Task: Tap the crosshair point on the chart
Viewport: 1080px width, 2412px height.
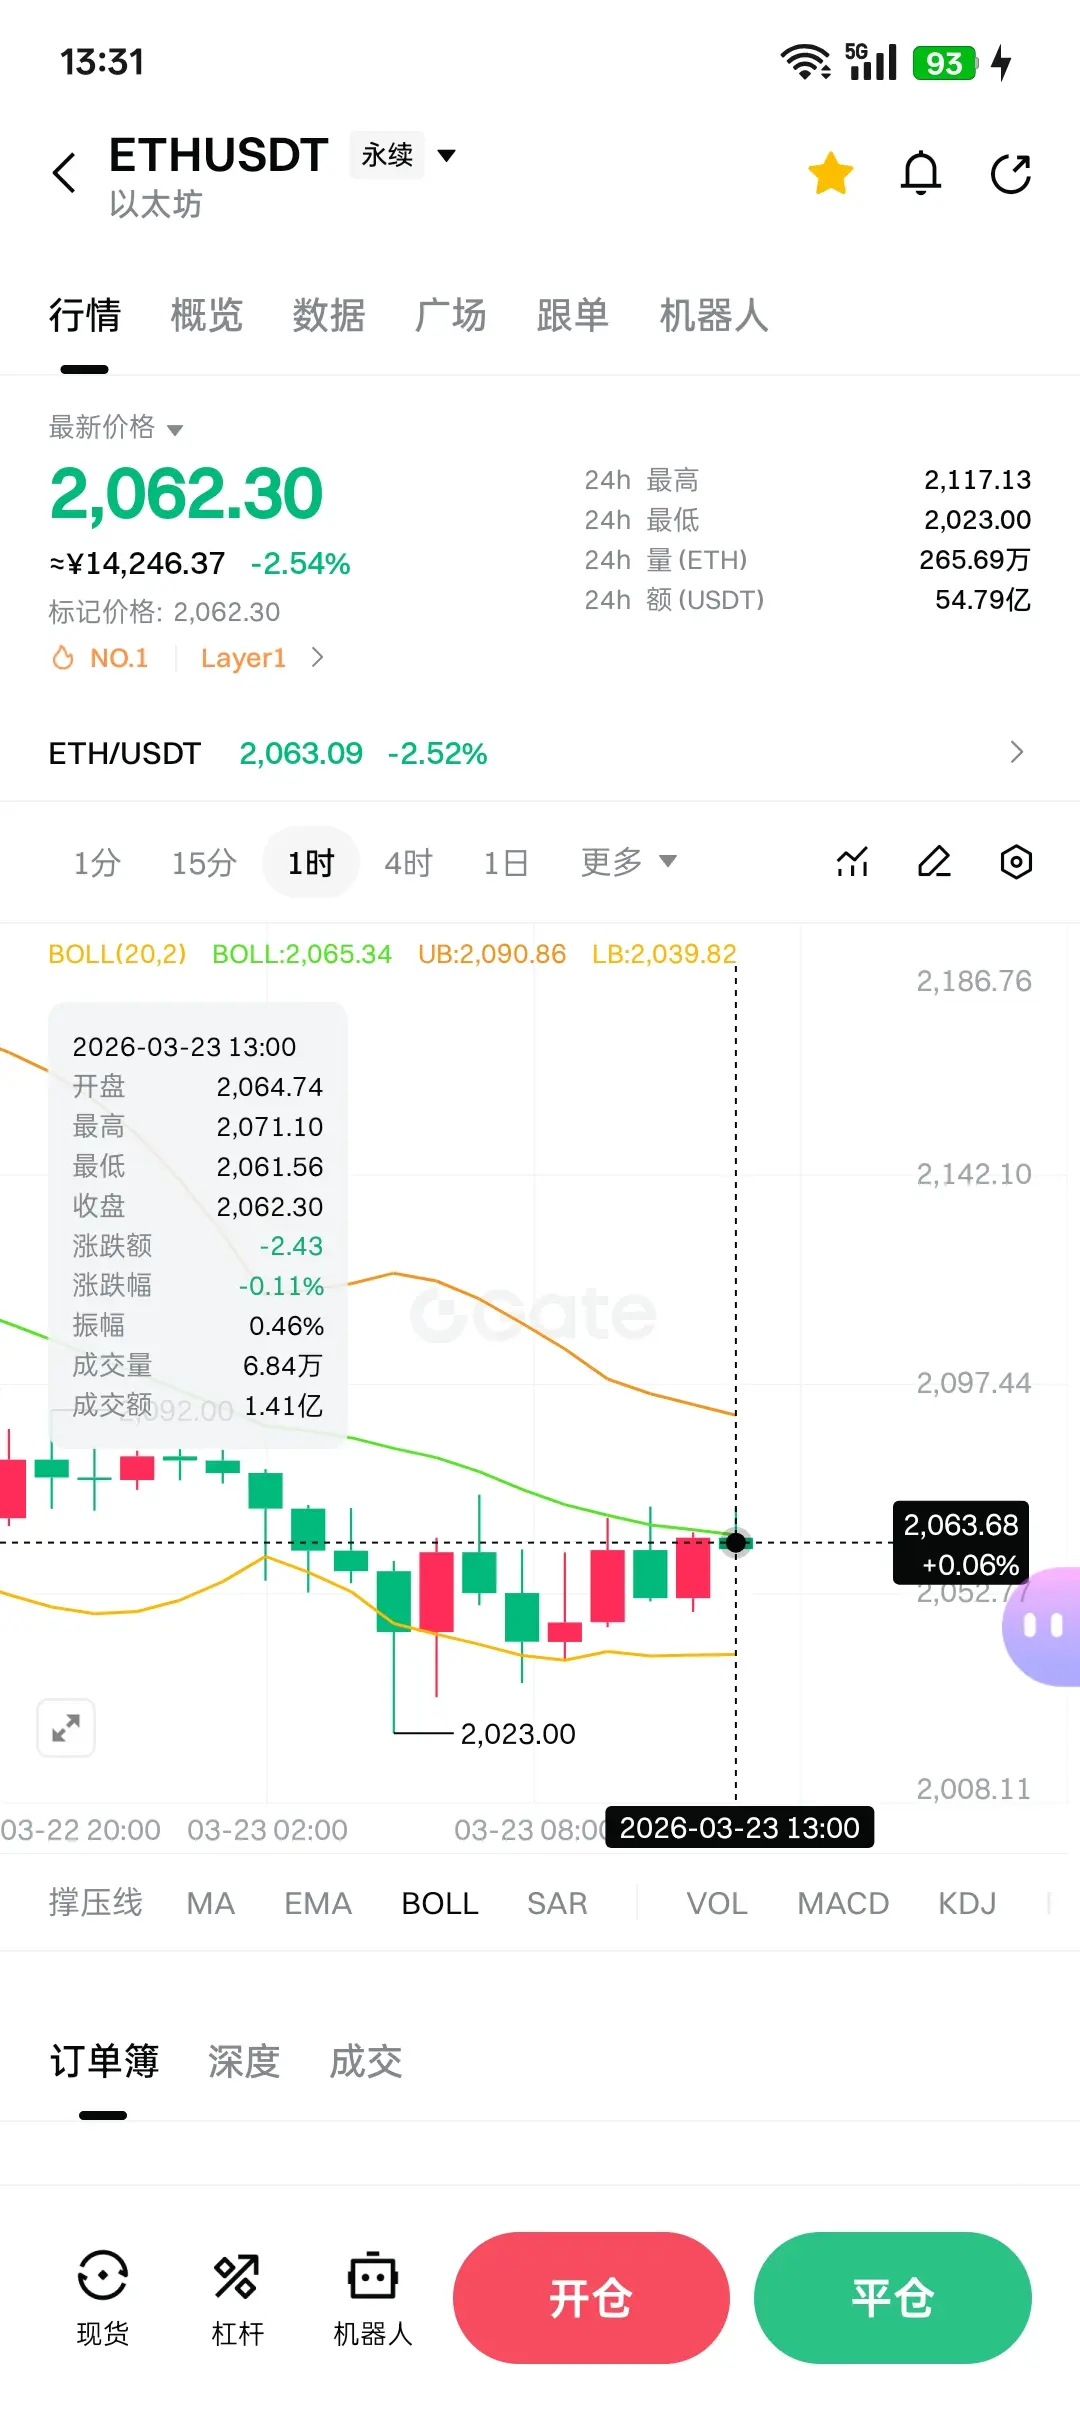Action: (x=736, y=1543)
